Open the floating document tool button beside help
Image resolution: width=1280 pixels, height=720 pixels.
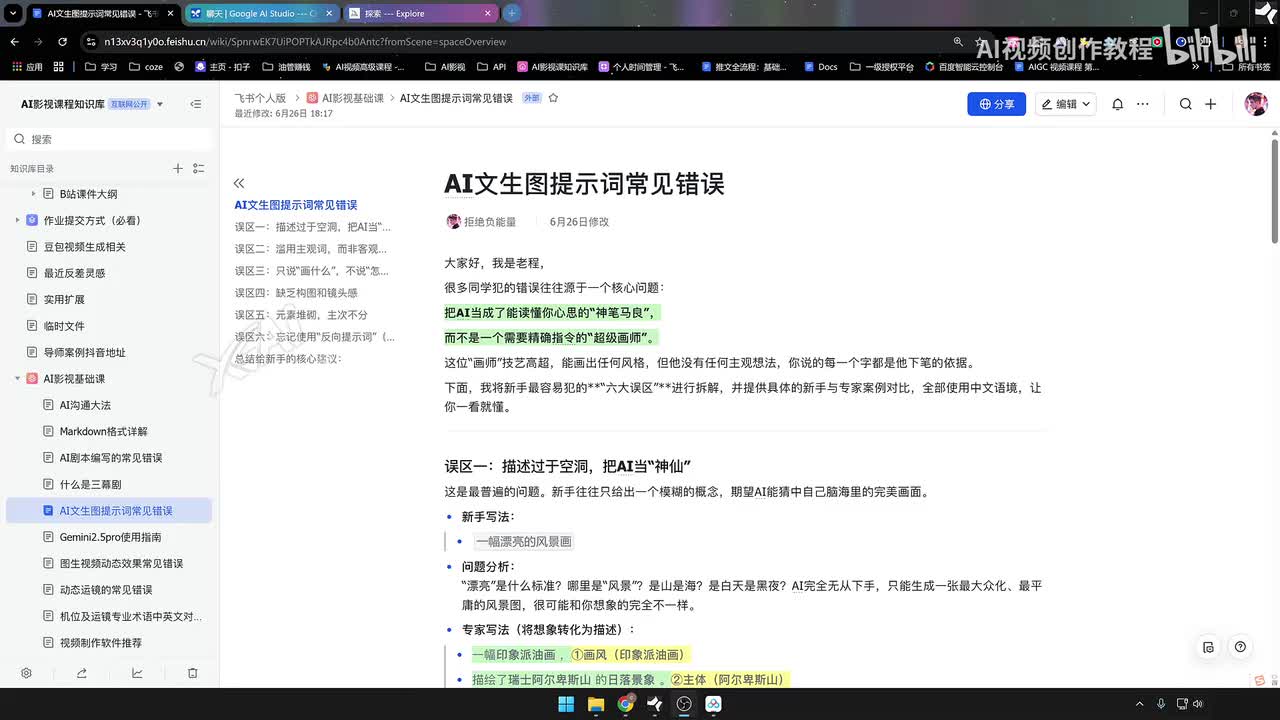point(1208,647)
